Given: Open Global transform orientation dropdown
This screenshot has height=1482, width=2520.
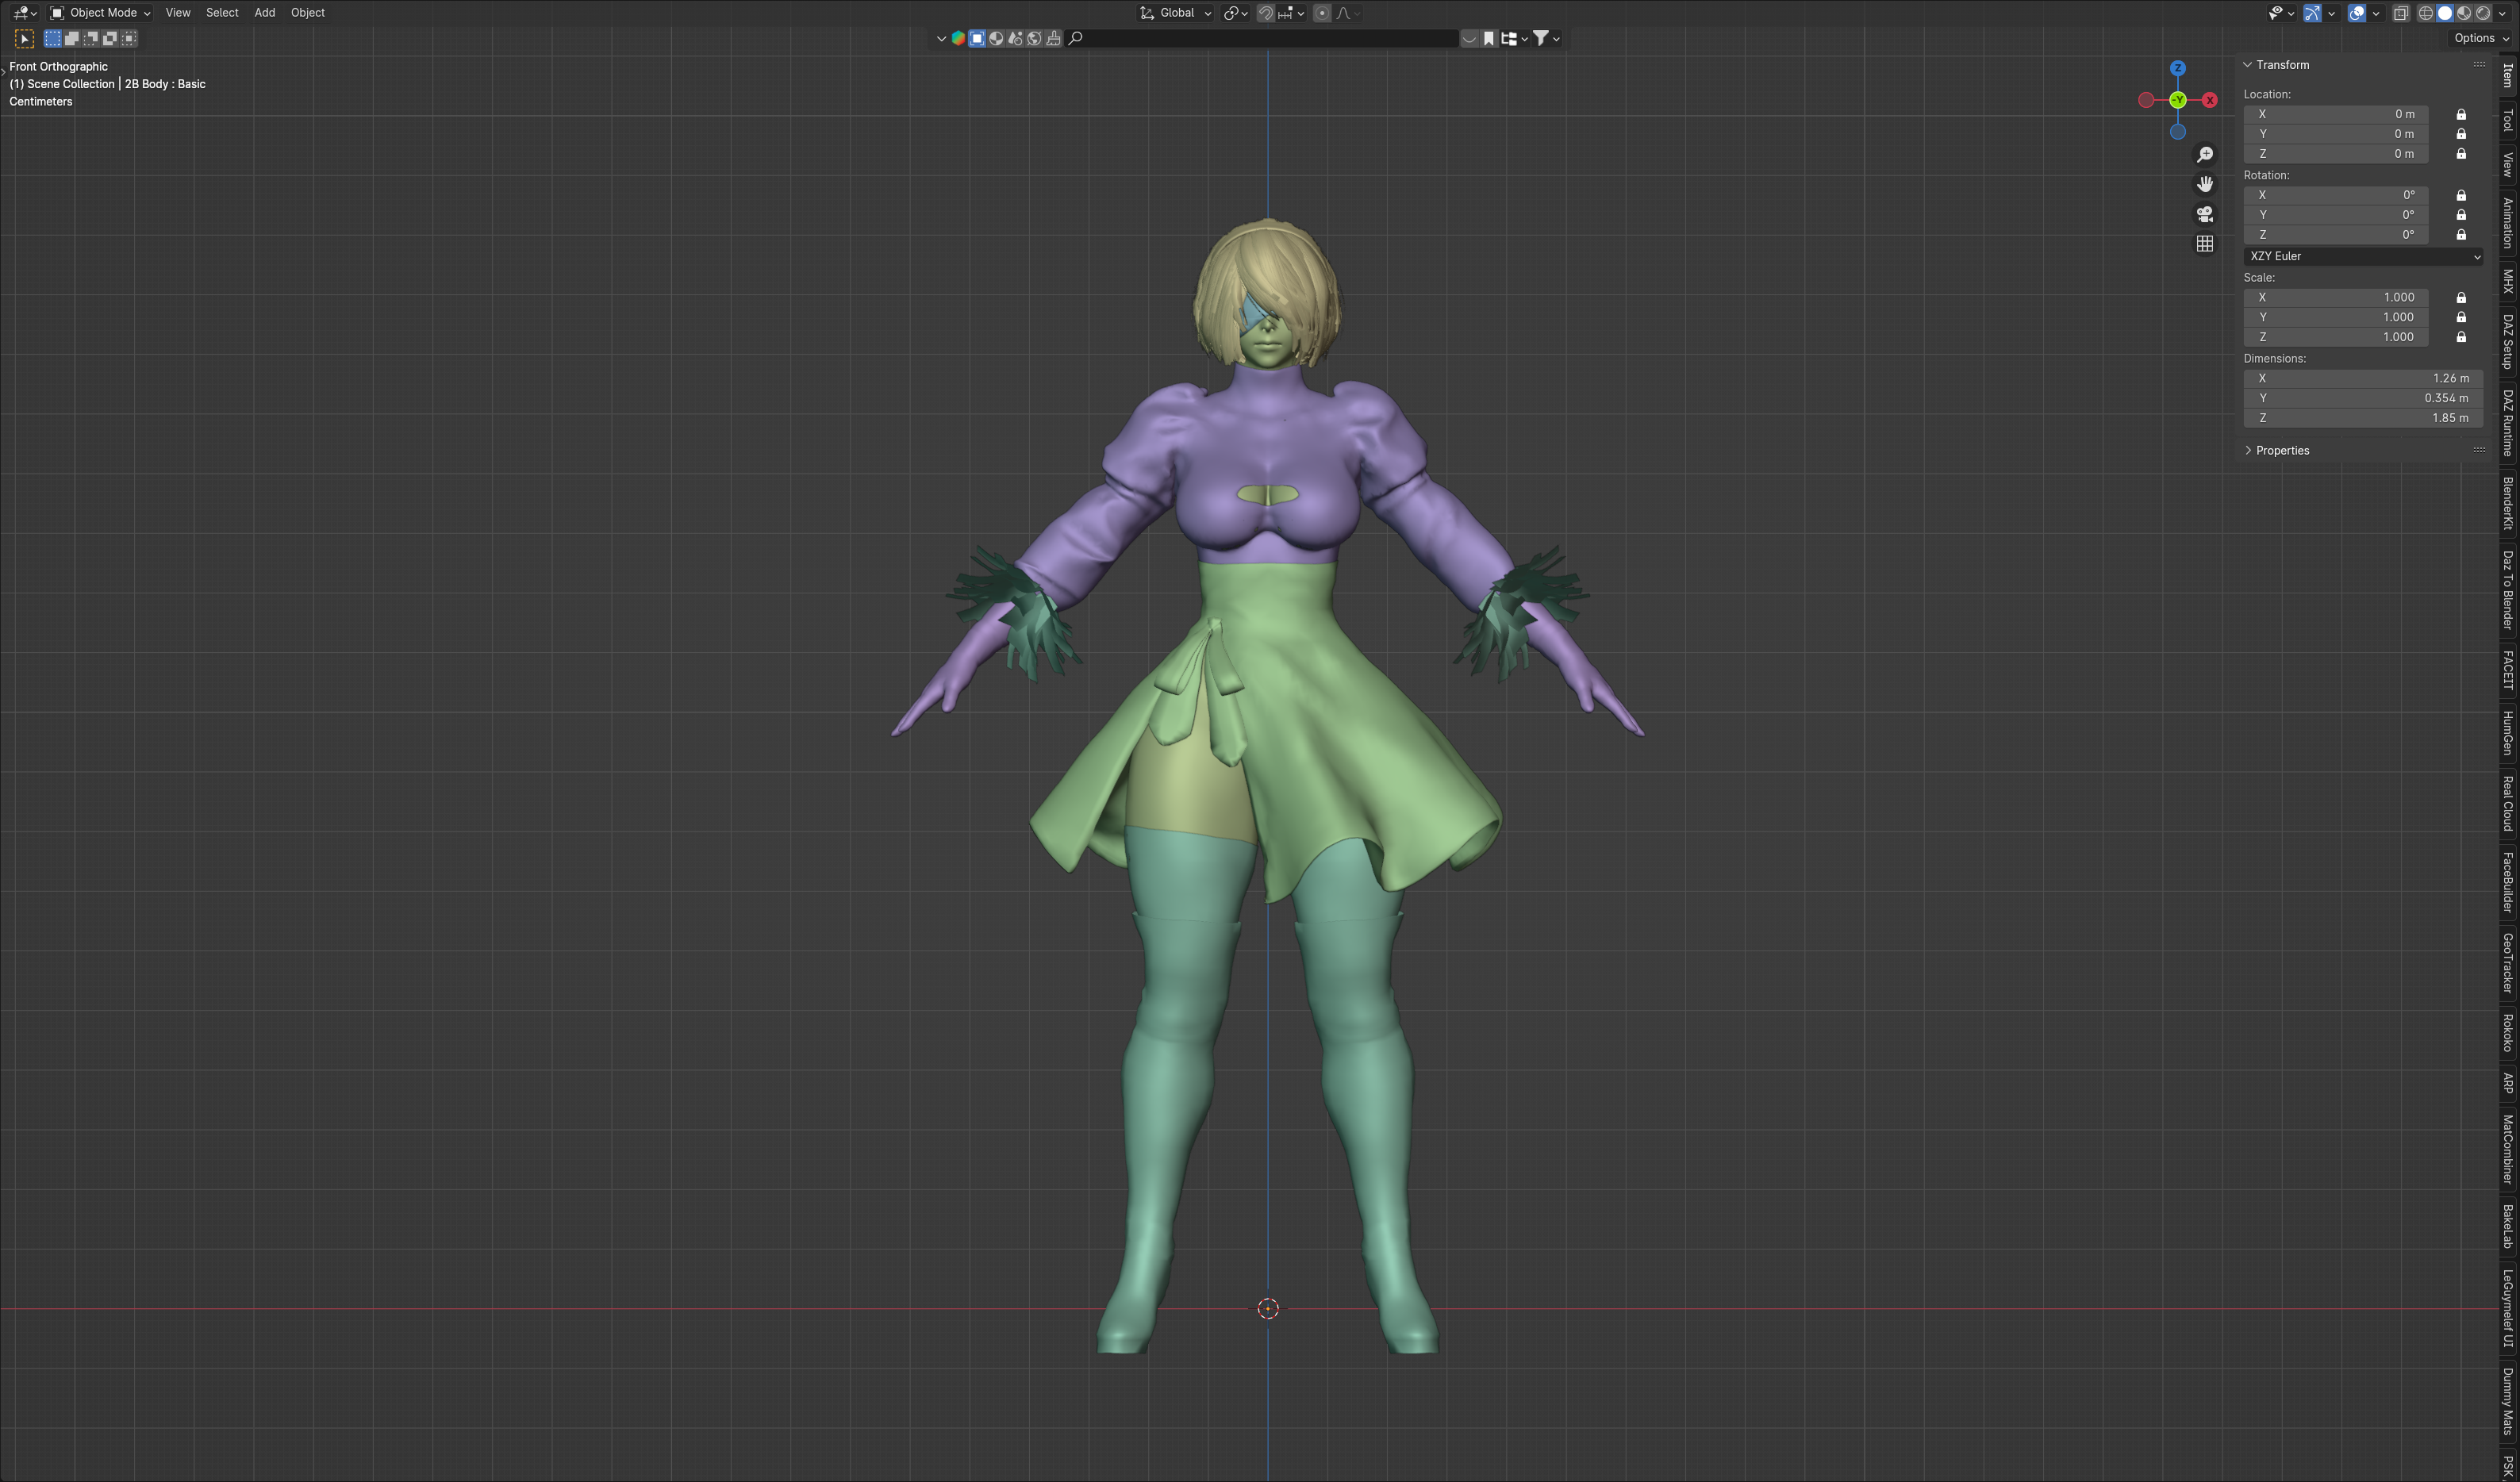Looking at the screenshot, I should 1176,13.
